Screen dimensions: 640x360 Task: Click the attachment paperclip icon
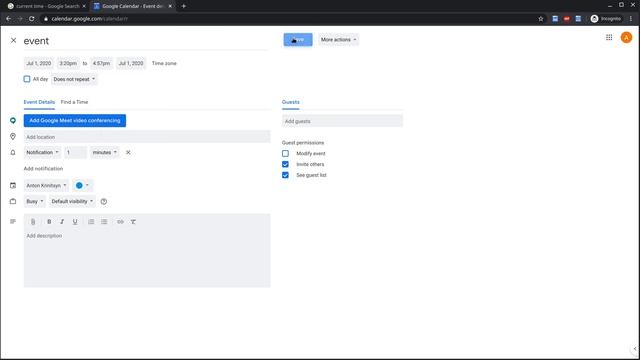coord(33,222)
